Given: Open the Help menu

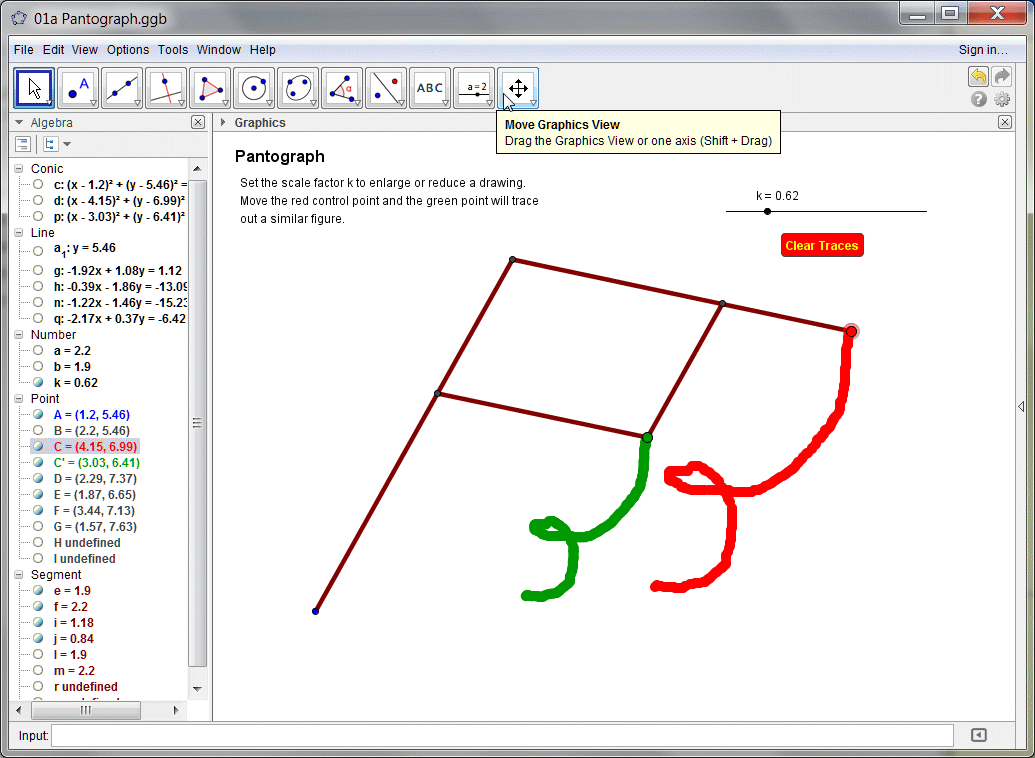Looking at the screenshot, I should pos(263,50).
